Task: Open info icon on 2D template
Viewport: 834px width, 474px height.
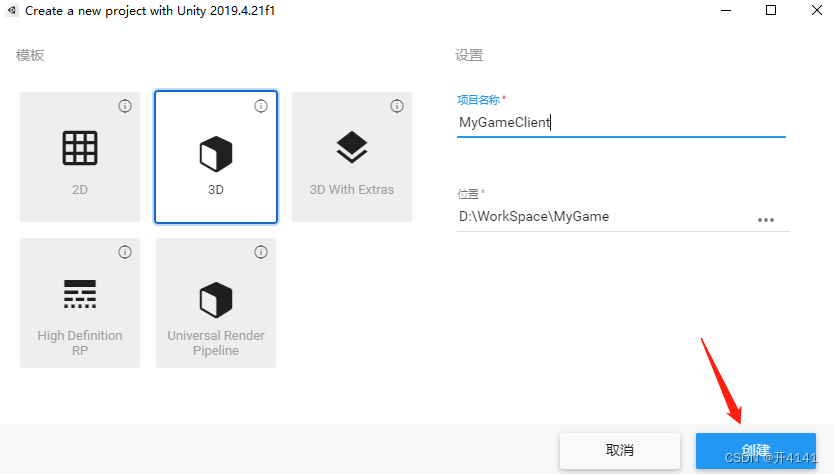Action: click(125, 106)
